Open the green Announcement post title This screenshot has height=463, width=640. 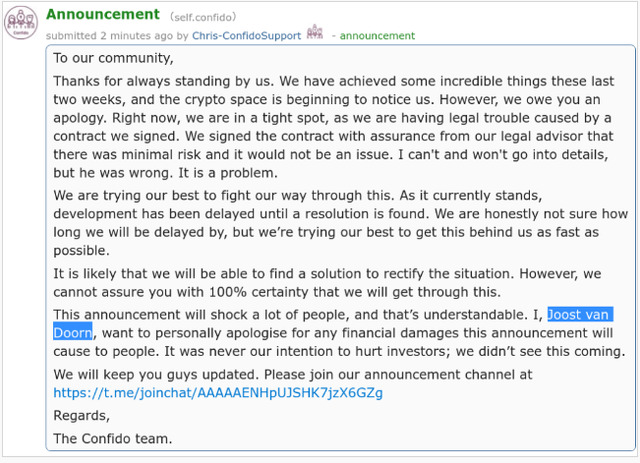(x=103, y=14)
